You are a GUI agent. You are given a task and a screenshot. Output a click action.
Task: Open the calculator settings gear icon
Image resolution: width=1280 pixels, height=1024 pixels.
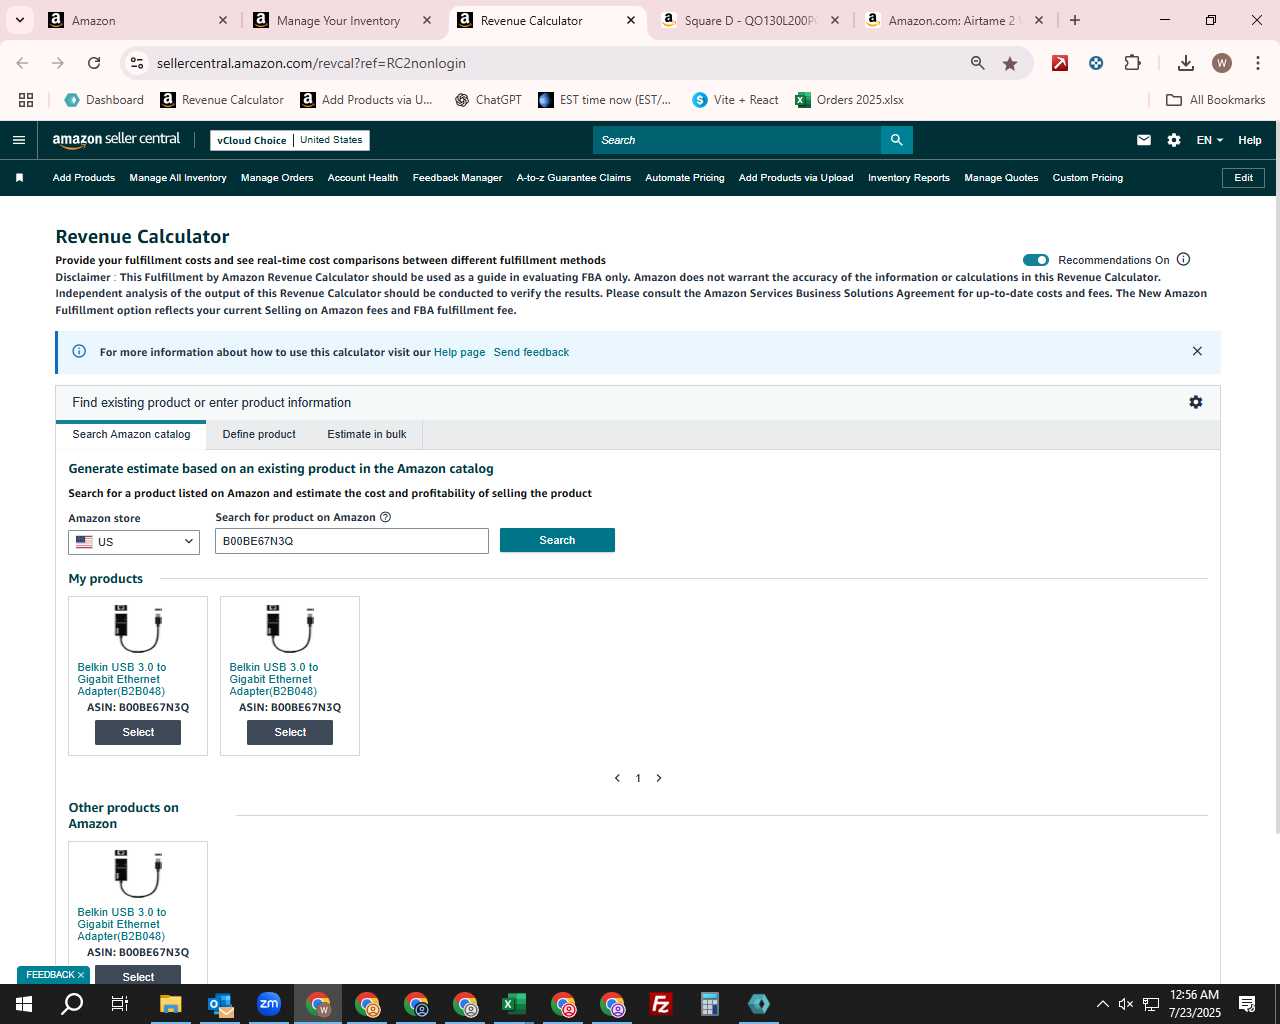(x=1196, y=402)
